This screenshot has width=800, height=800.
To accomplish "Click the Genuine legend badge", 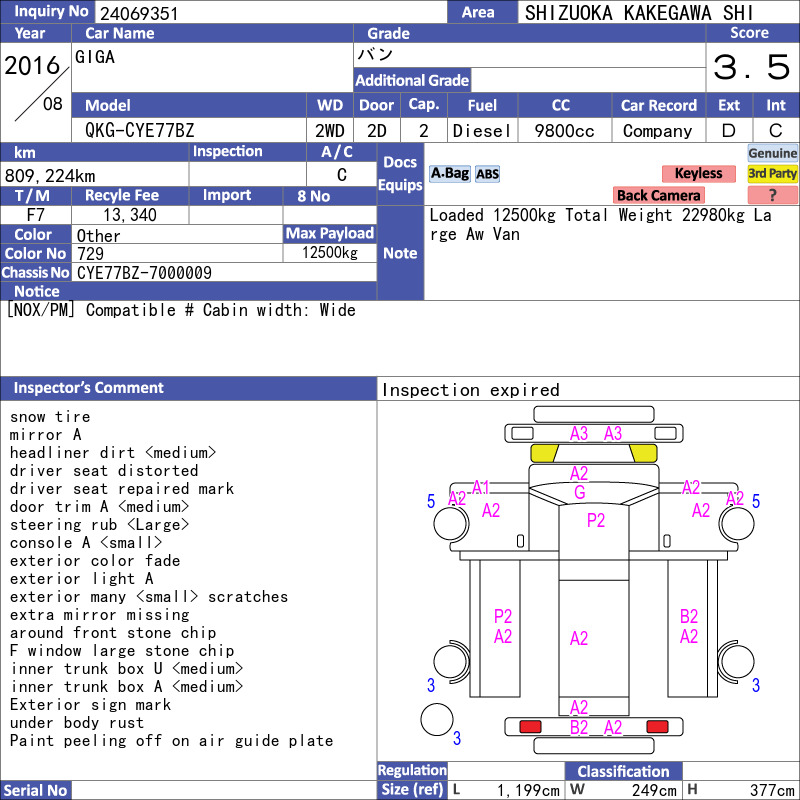I will click(x=772, y=153).
